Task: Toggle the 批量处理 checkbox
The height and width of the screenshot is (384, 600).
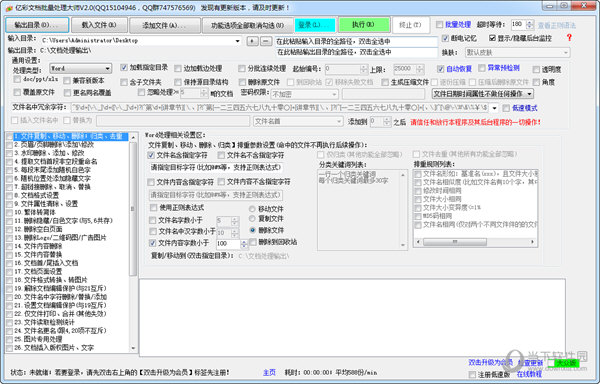Action: coord(439,24)
